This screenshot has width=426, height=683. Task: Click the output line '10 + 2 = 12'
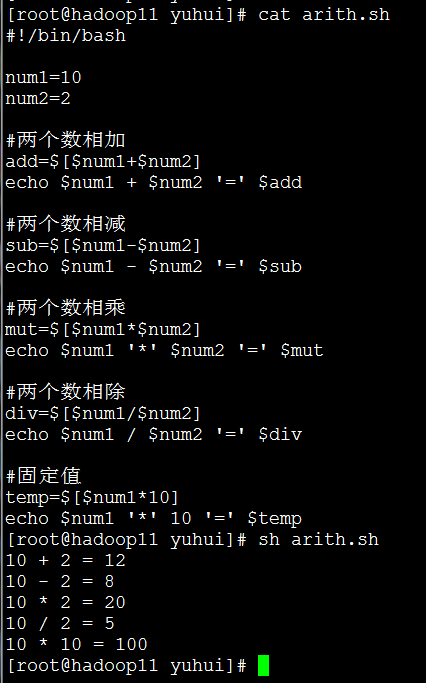coord(65,561)
